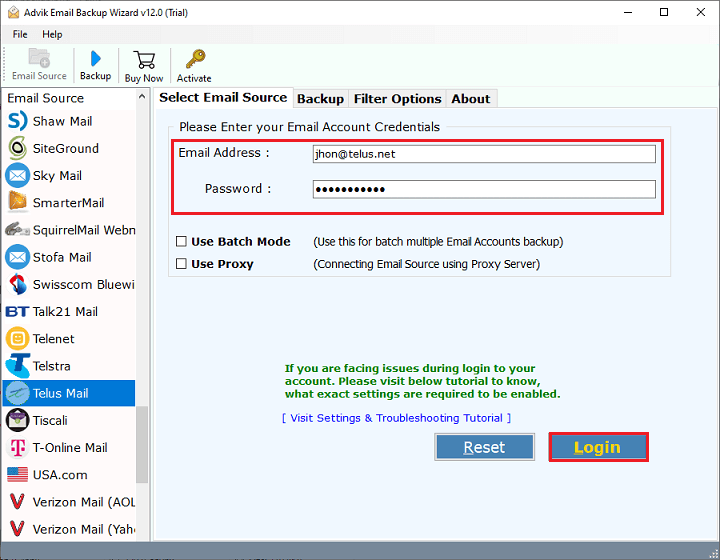The height and width of the screenshot is (560, 720).
Task: Select Talk21 Mail text in list
Action: pos(65,312)
